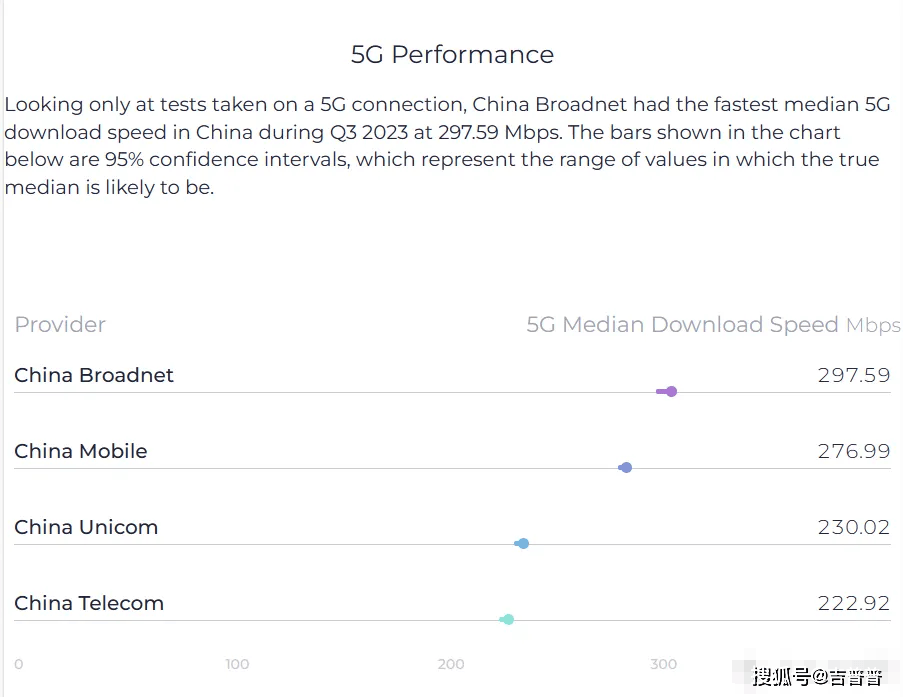This screenshot has height=697, width=903.
Task: Click the 5G Performance heading
Action: (452, 55)
